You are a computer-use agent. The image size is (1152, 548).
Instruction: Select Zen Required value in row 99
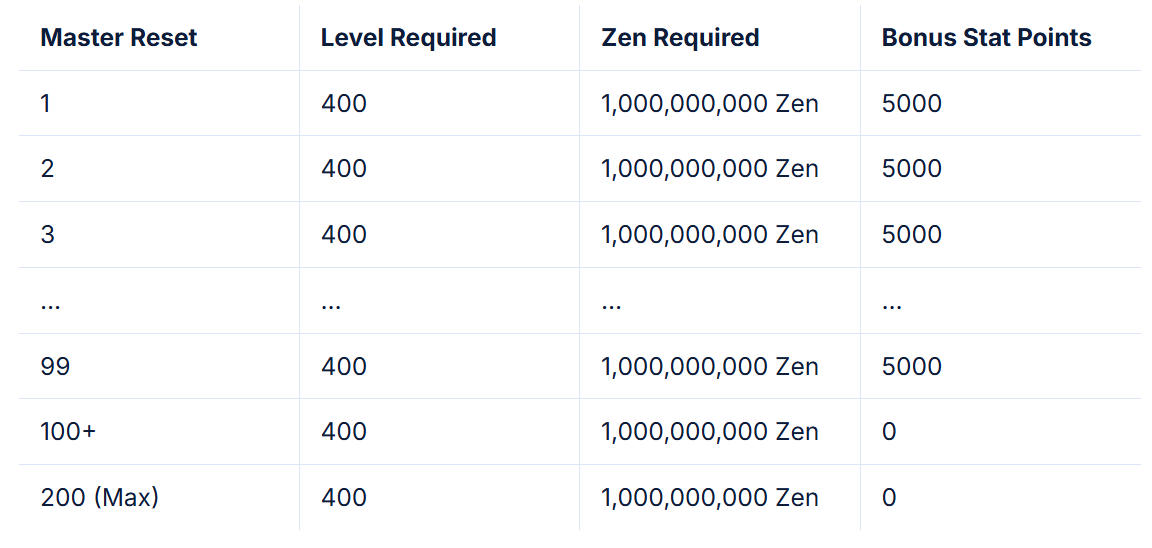click(709, 366)
